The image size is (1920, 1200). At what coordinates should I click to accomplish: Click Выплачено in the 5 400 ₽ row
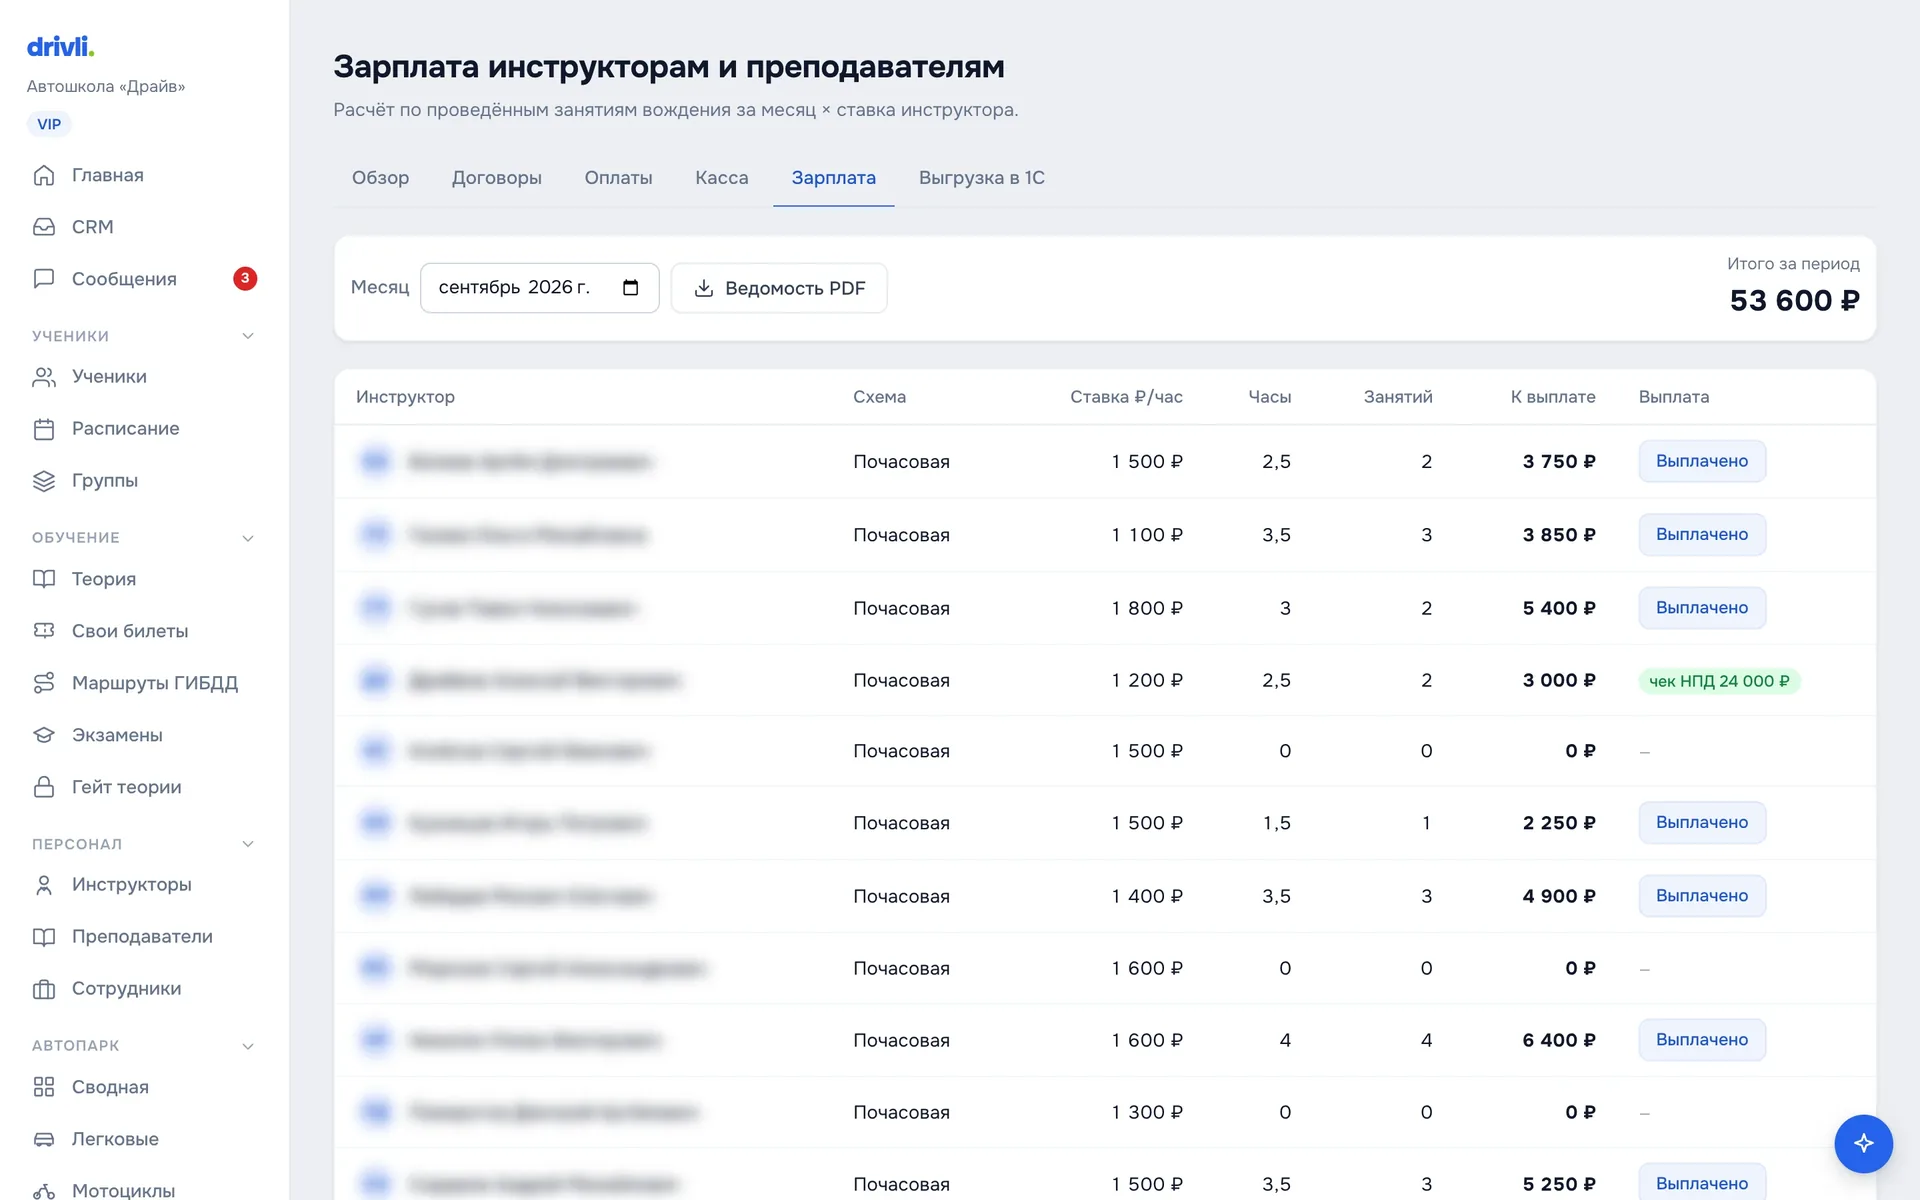click(x=1702, y=608)
